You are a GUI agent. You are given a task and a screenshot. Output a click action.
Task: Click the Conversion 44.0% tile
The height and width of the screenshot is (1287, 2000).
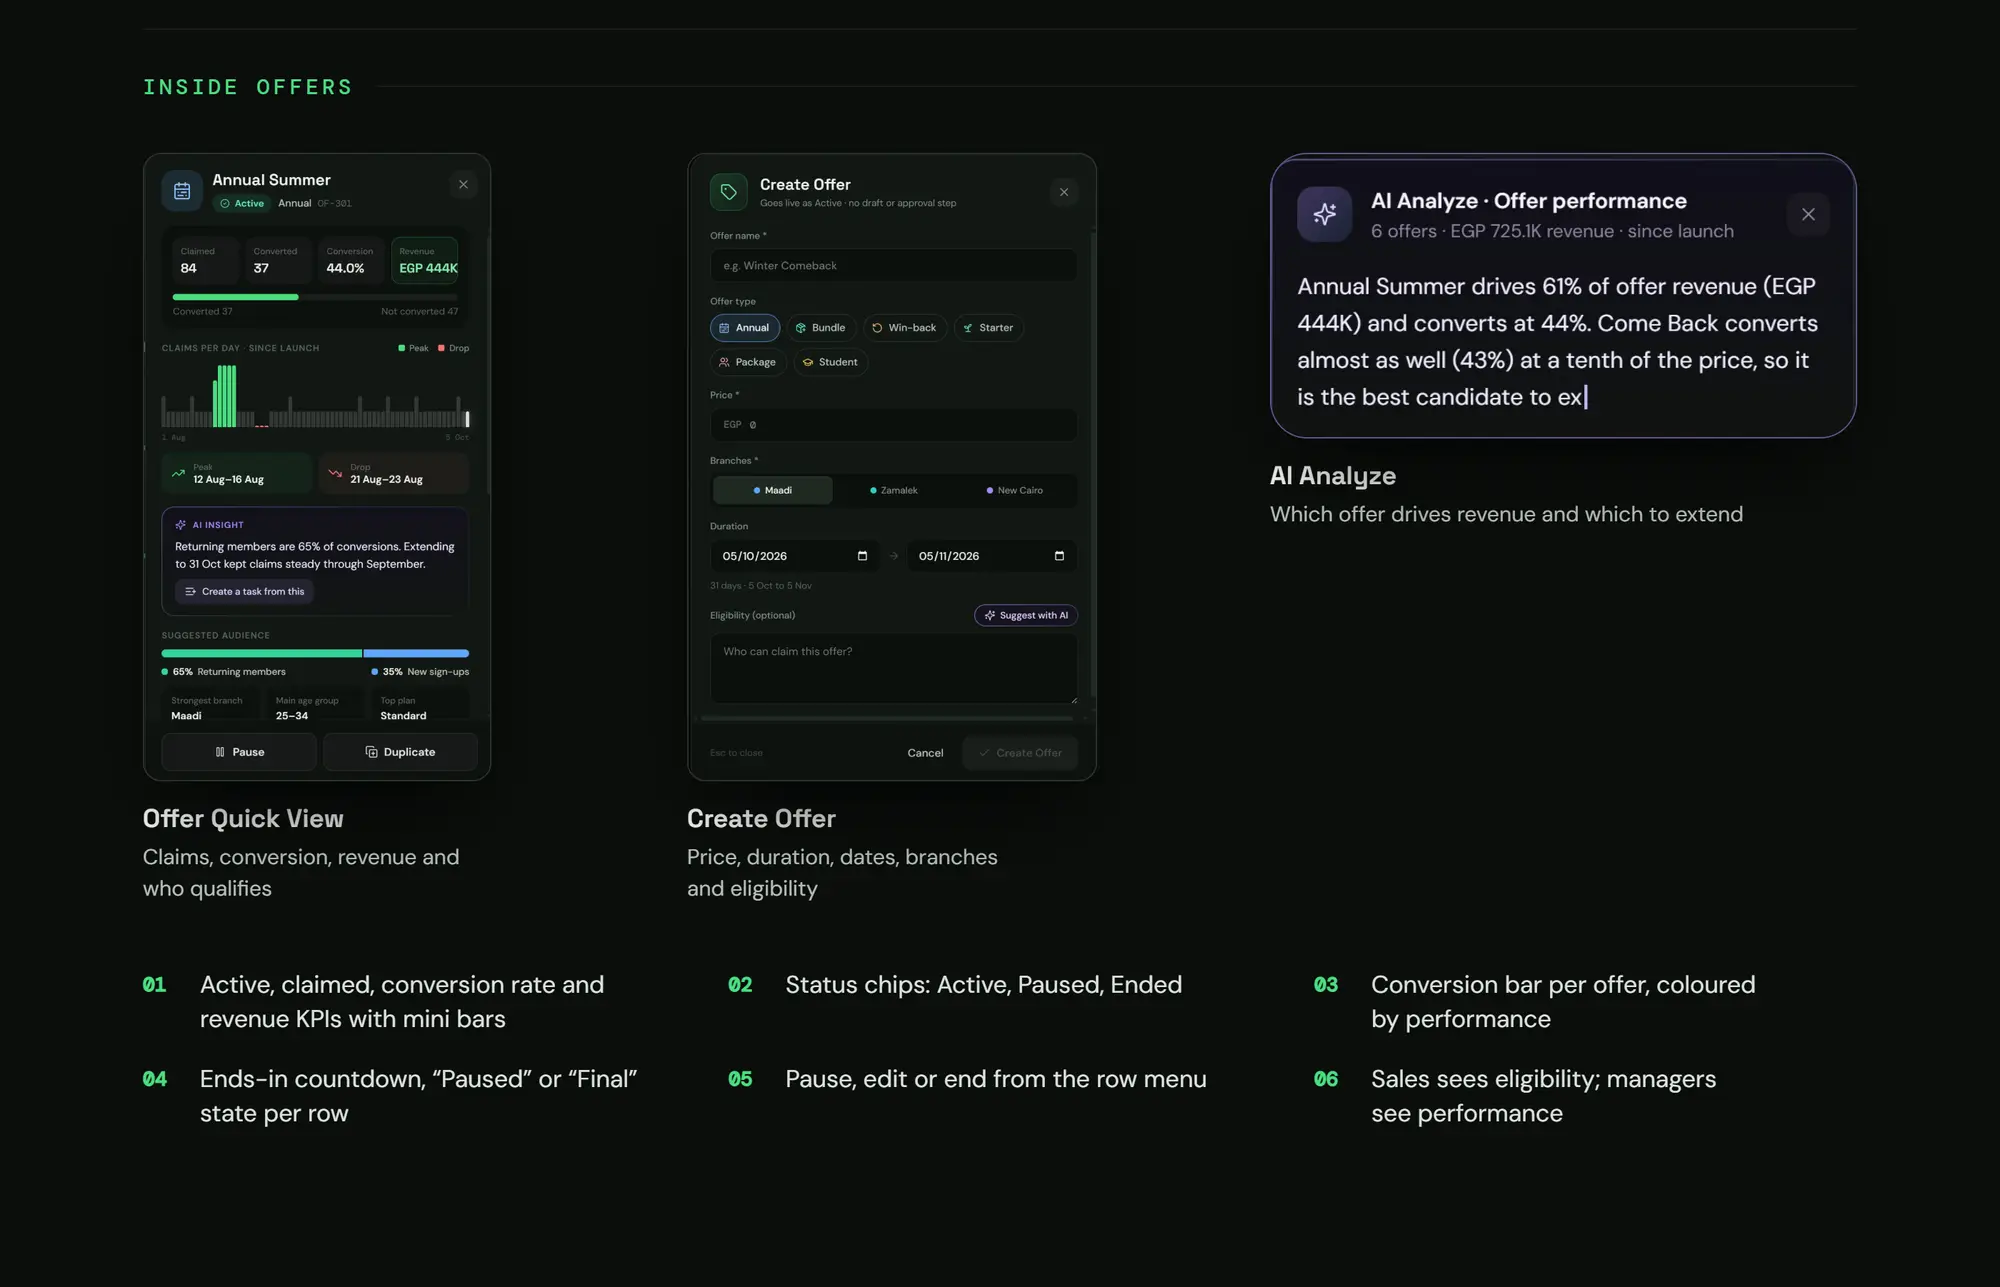point(351,260)
